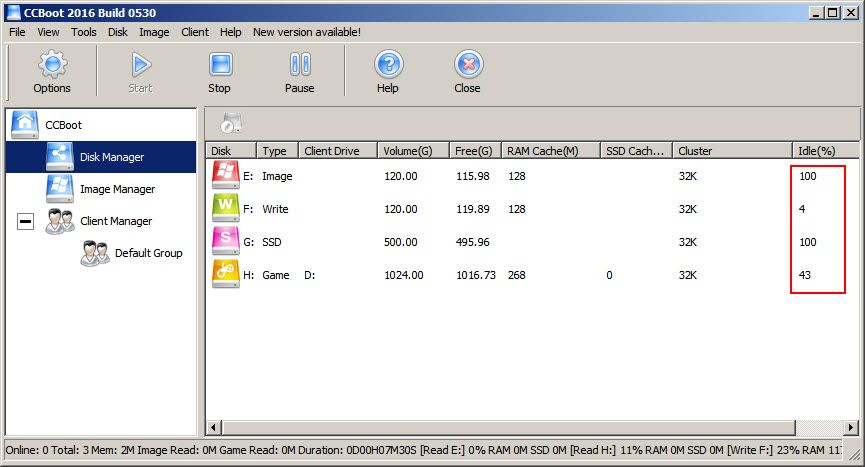Click the 500.00 volume value
This screenshot has width=865, height=467.
click(401, 242)
